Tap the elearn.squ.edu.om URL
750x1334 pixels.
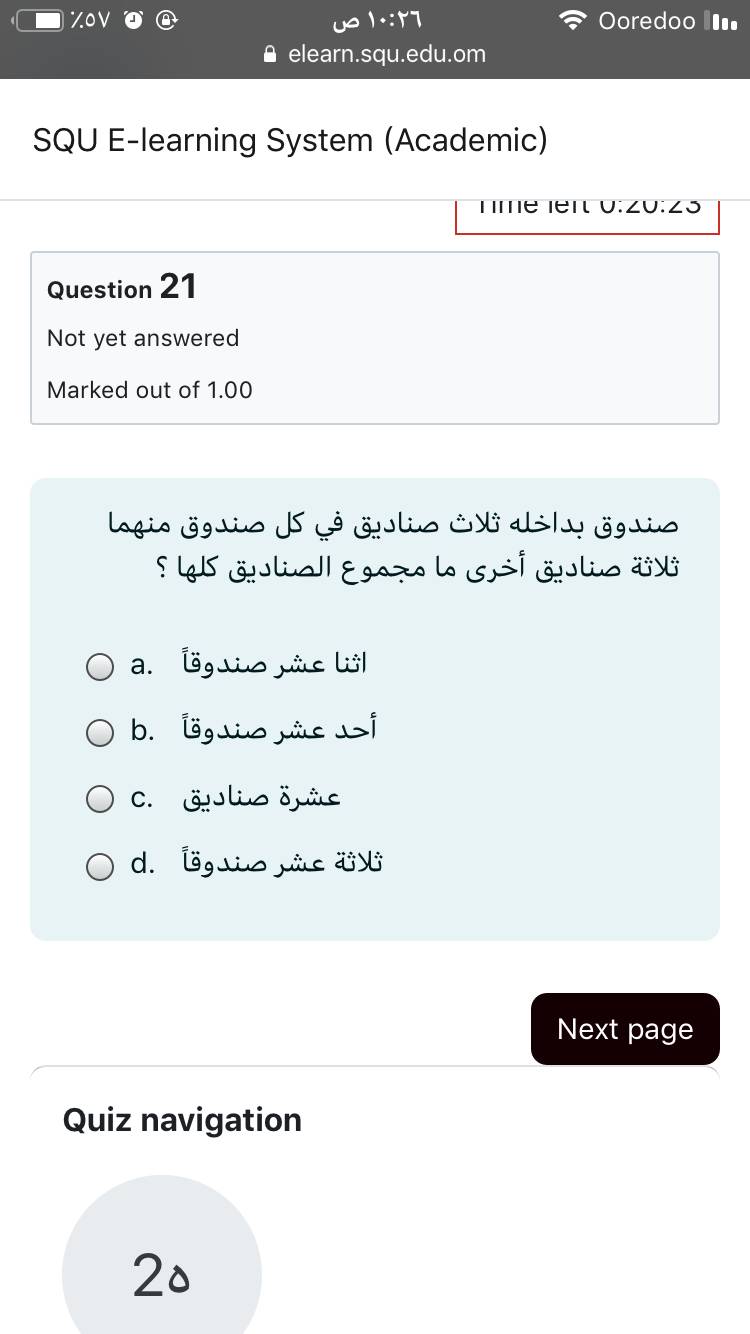pos(387,55)
